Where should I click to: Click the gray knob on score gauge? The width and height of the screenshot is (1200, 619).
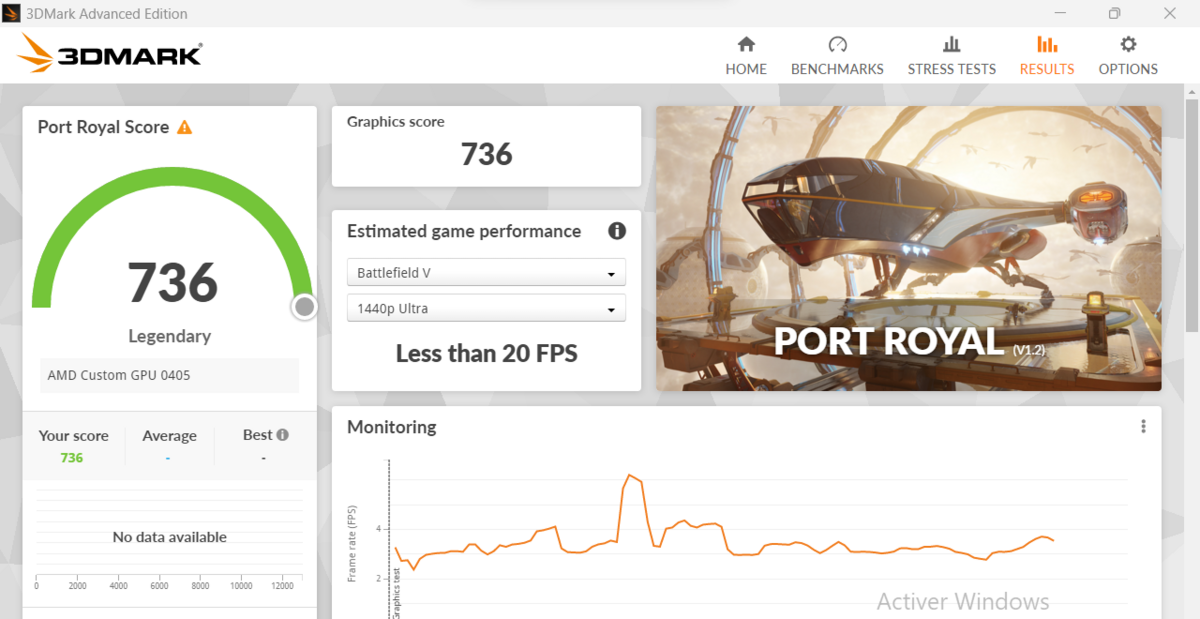[305, 307]
